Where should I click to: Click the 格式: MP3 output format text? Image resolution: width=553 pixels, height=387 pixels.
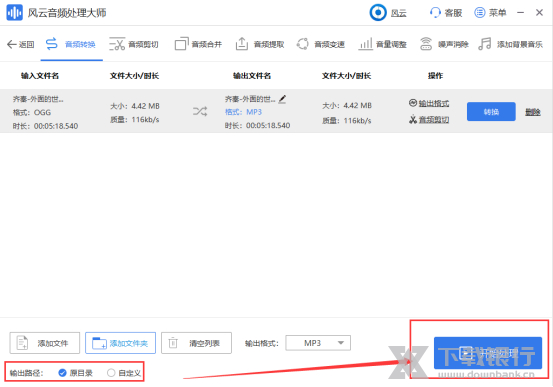click(x=243, y=112)
